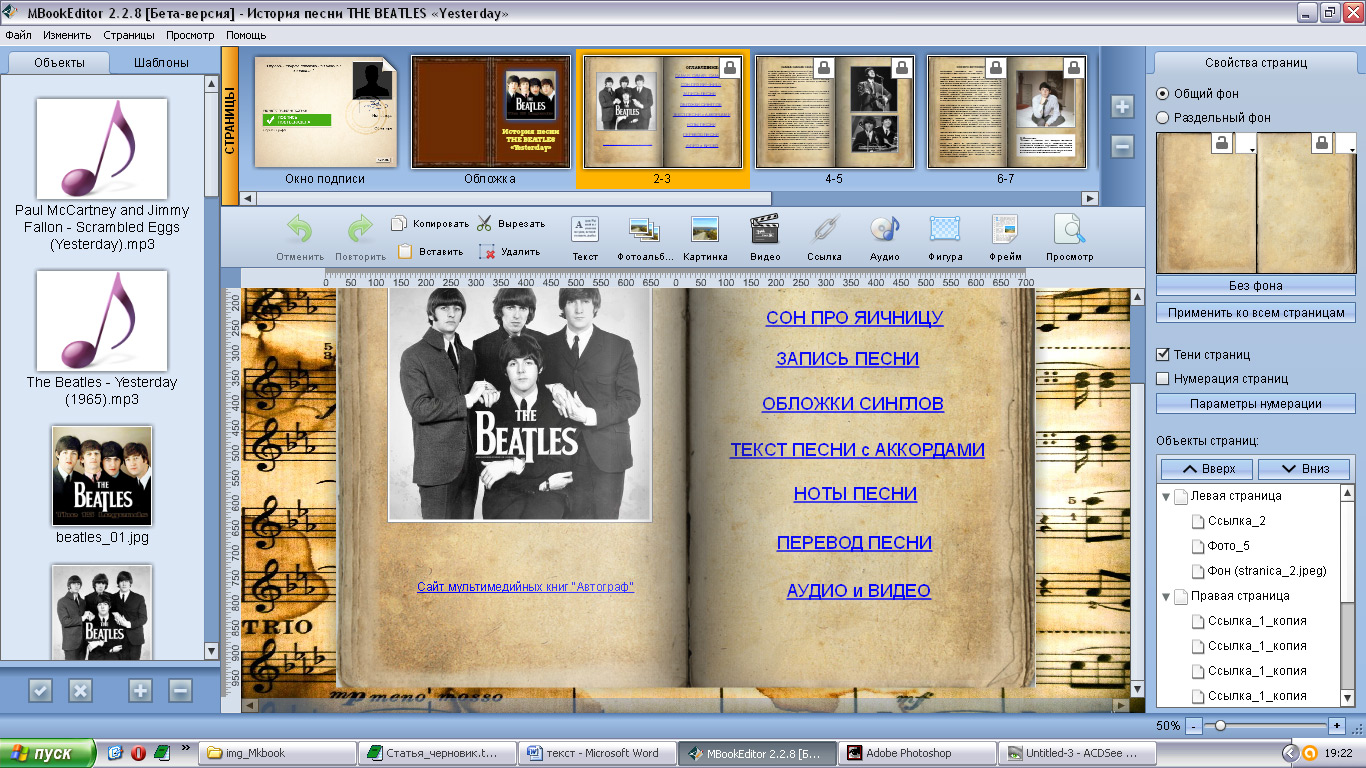The height and width of the screenshot is (768, 1366).
Task: Uncheck Тени страниц checkbox
Action: click(x=1162, y=354)
